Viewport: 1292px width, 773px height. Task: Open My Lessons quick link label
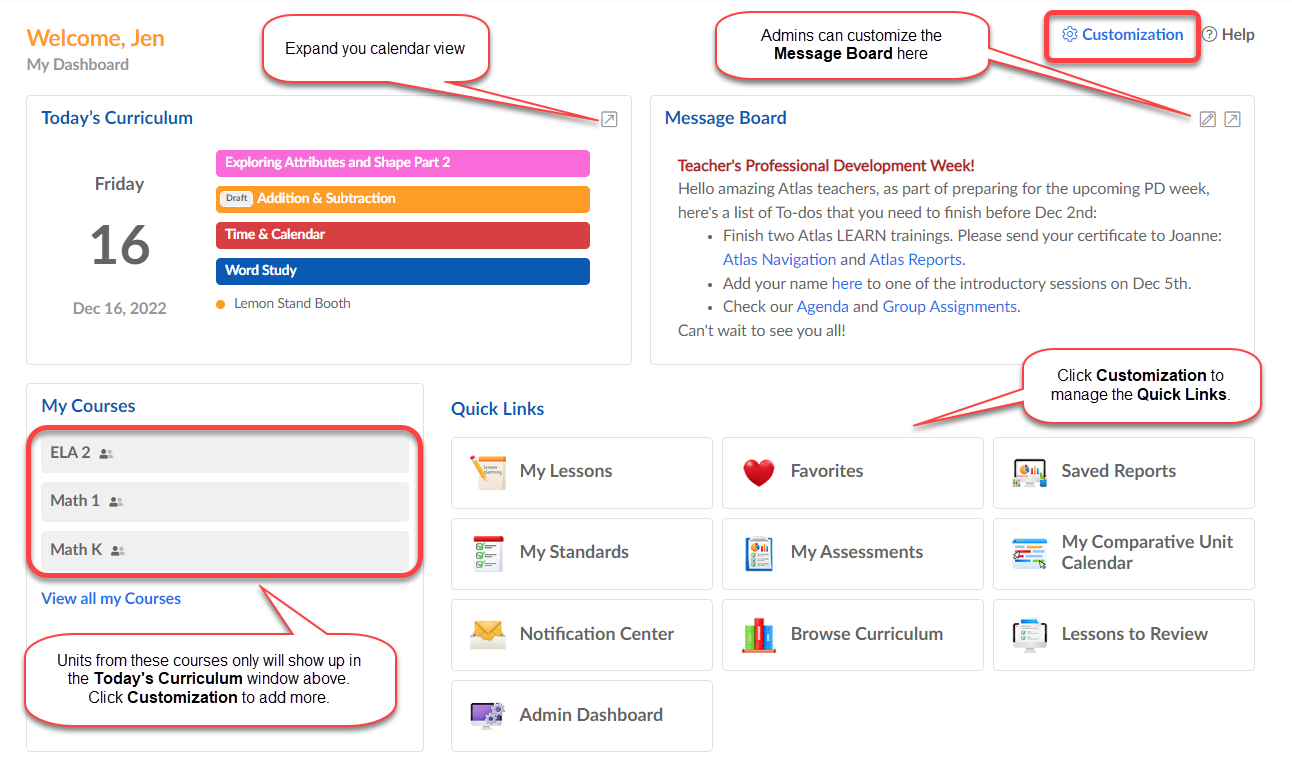click(x=566, y=472)
